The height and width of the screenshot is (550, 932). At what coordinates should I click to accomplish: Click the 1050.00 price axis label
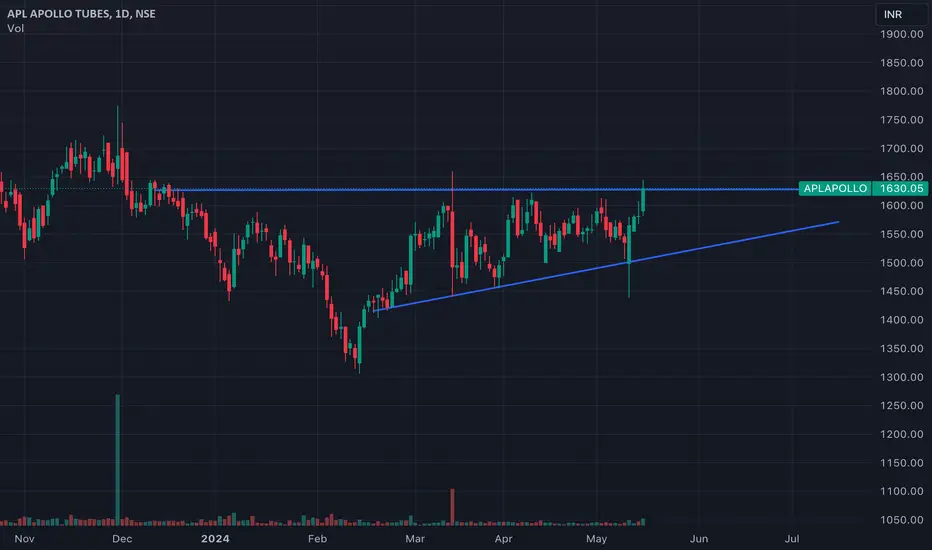[x=902, y=520]
